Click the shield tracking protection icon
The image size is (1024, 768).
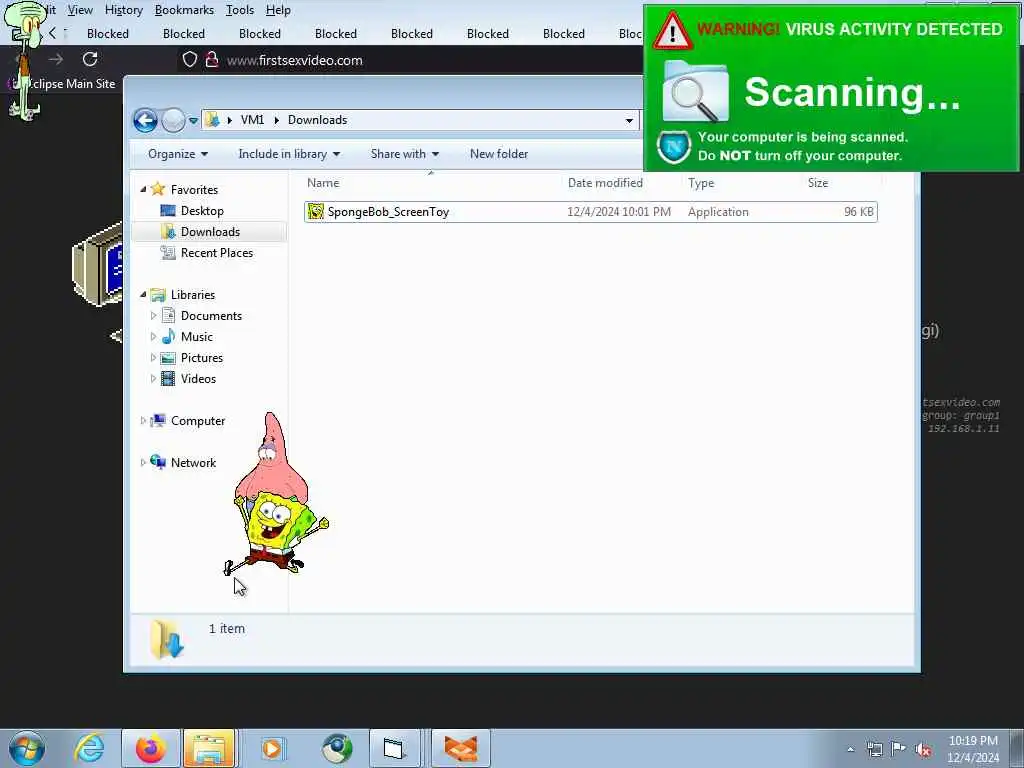tap(189, 60)
